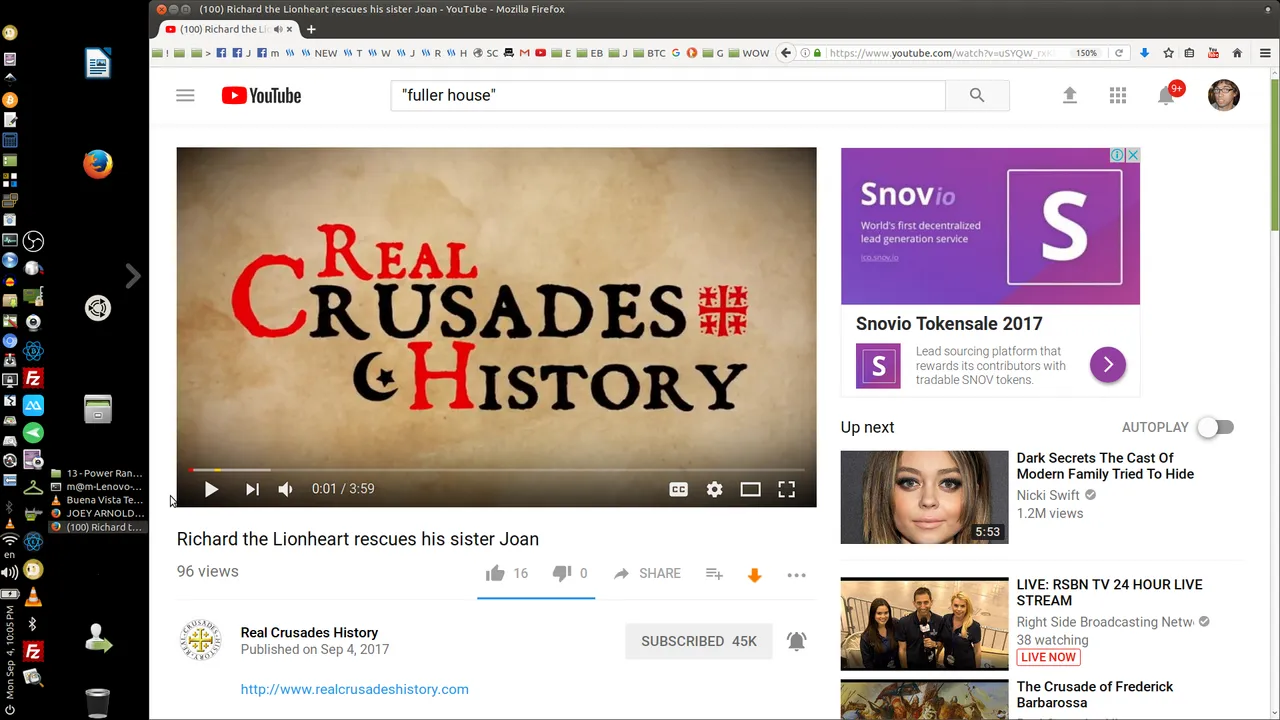Like the video with 16 likes
The height and width of the screenshot is (720, 1280).
point(507,573)
